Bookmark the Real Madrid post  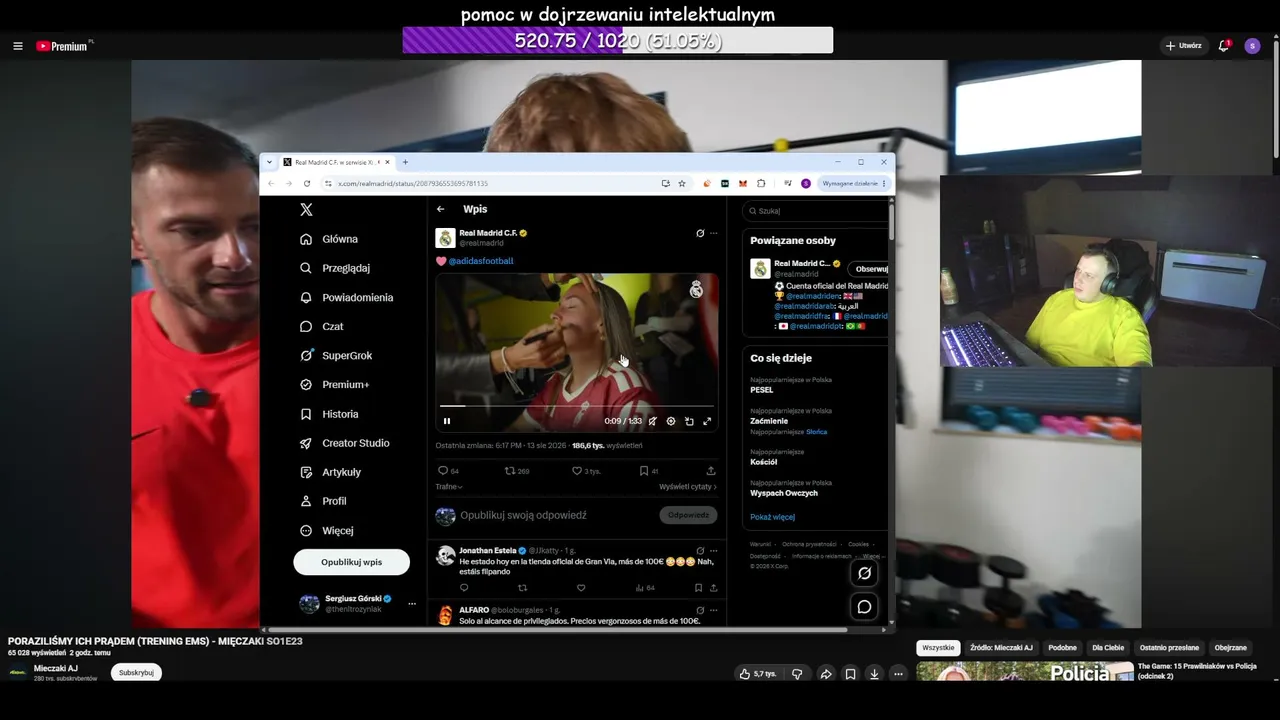pos(644,471)
